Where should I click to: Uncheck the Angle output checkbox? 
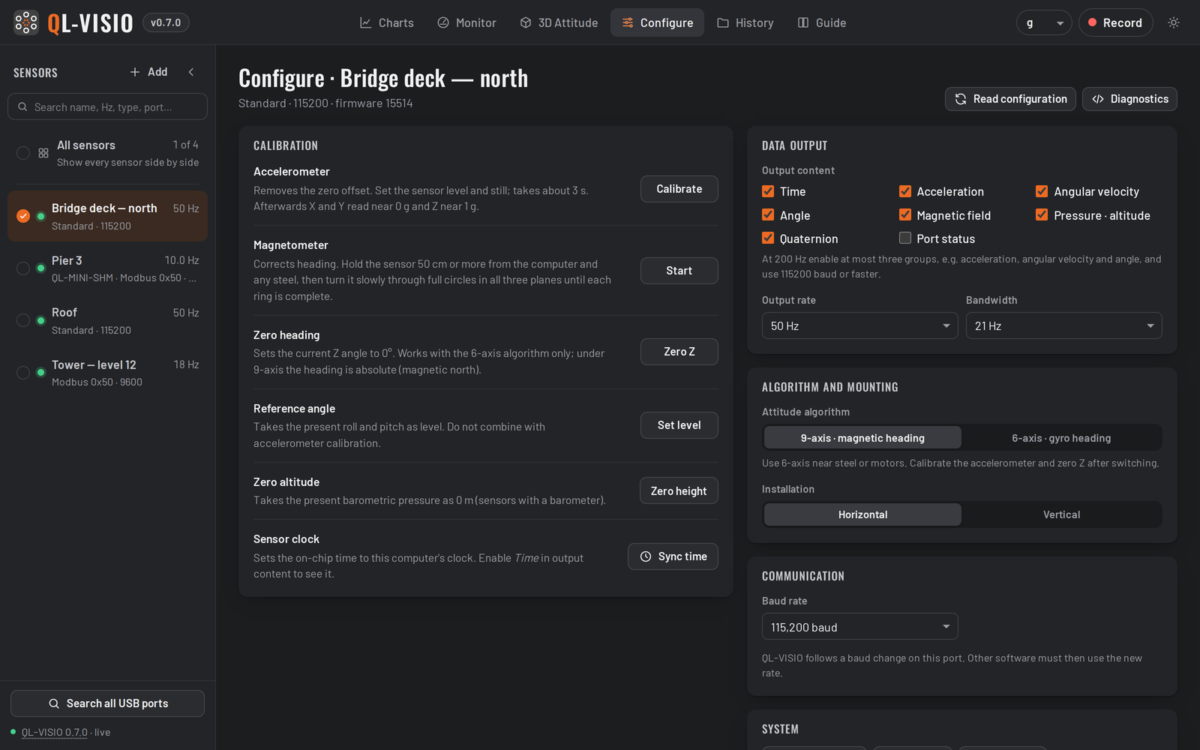(768, 215)
